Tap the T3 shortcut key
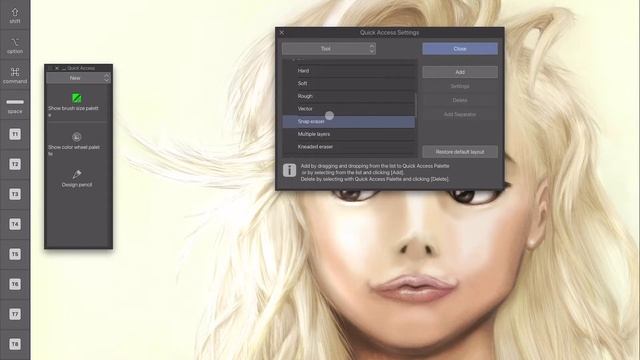Image resolution: width=640 pixels, height=360 pixels. (15, 194)
